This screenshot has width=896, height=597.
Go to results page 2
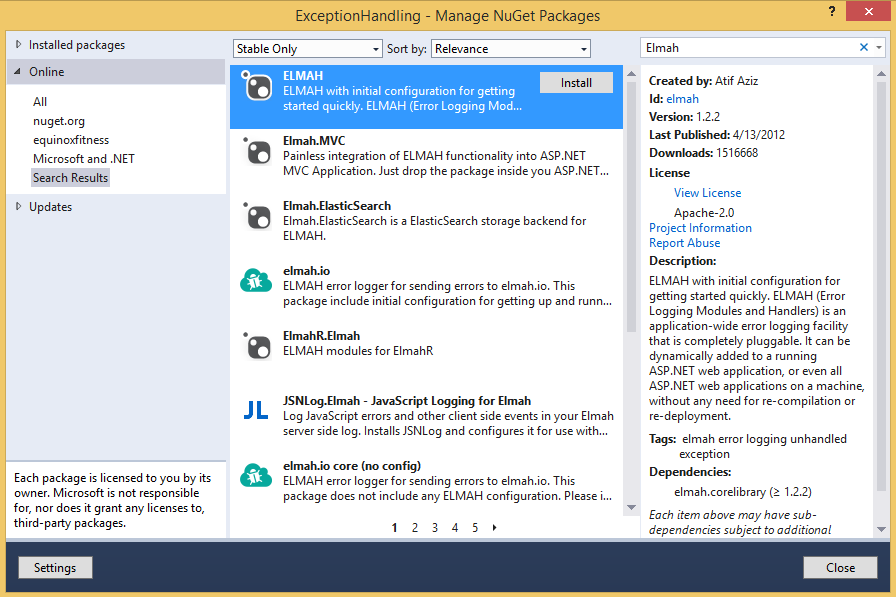[x=415, y=528]
